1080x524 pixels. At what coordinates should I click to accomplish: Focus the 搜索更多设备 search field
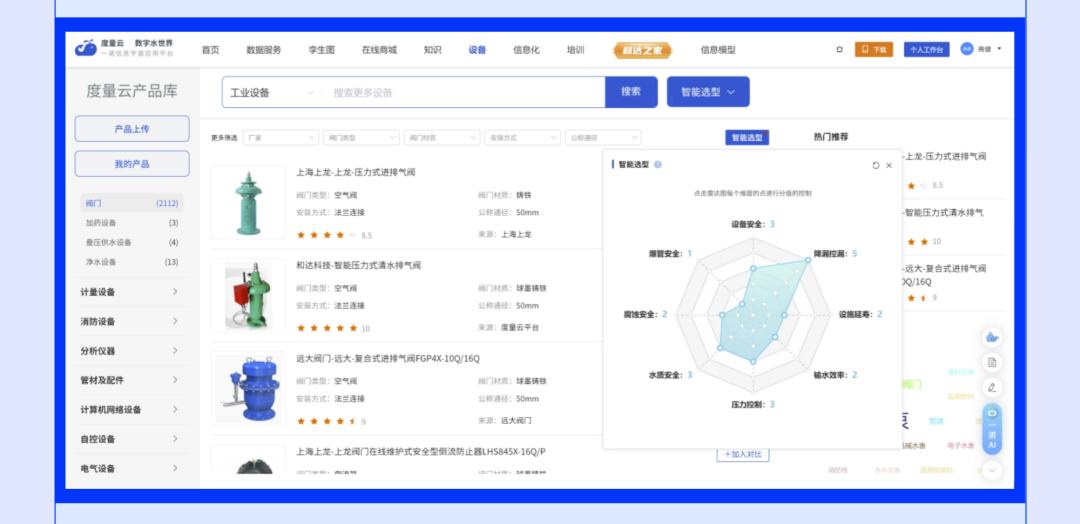pos(464,92)
